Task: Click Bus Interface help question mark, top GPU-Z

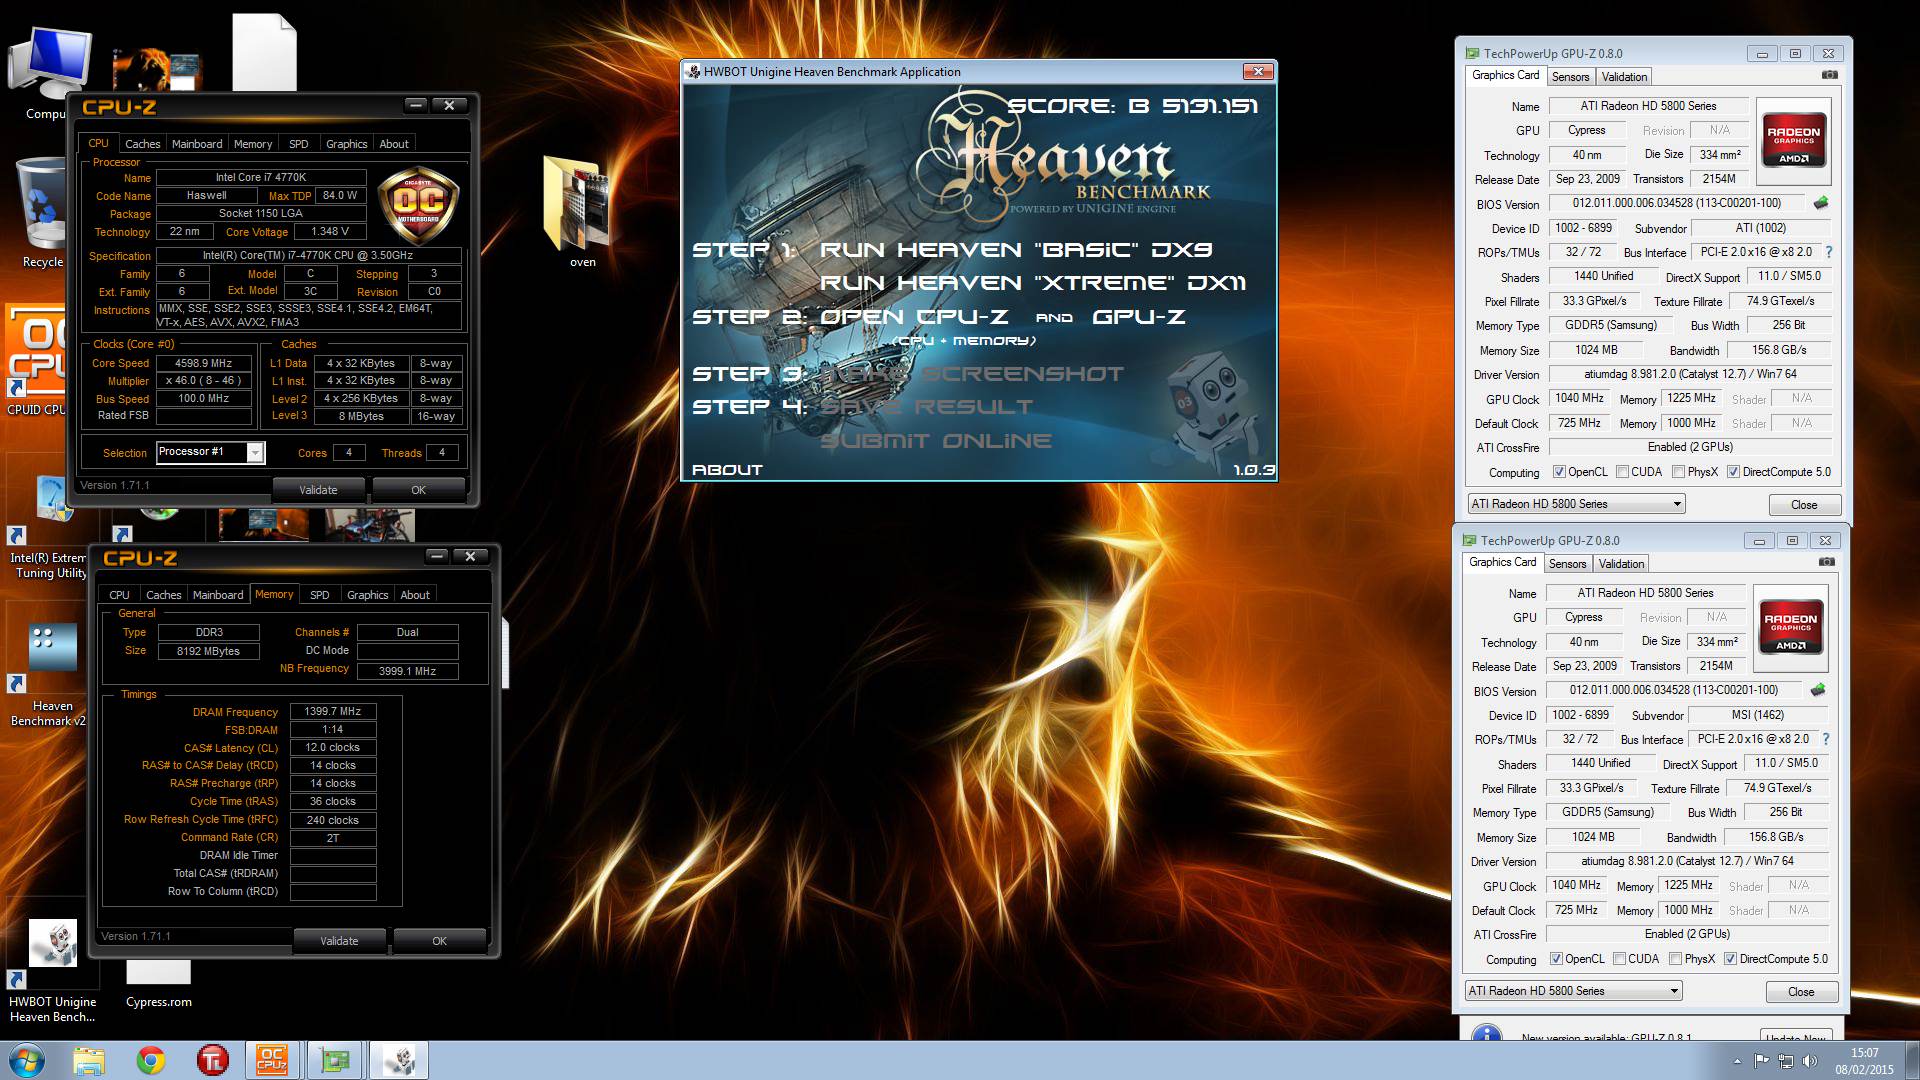Action: pos(1829,252)
